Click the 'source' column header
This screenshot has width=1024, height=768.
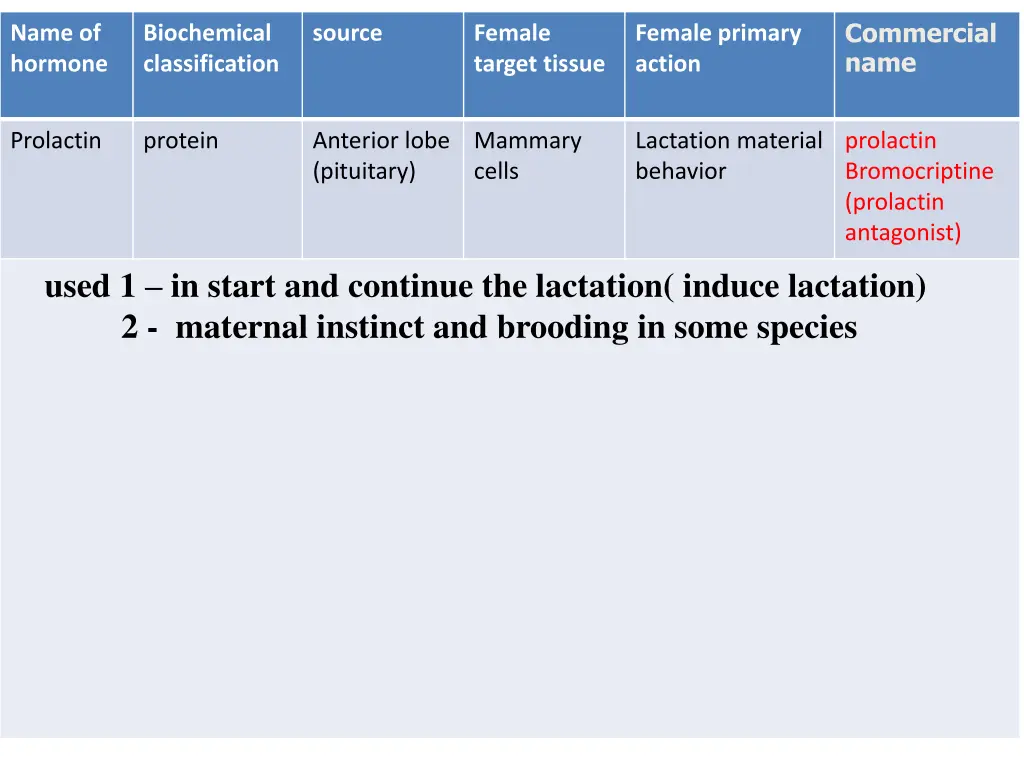click(383, 64)
